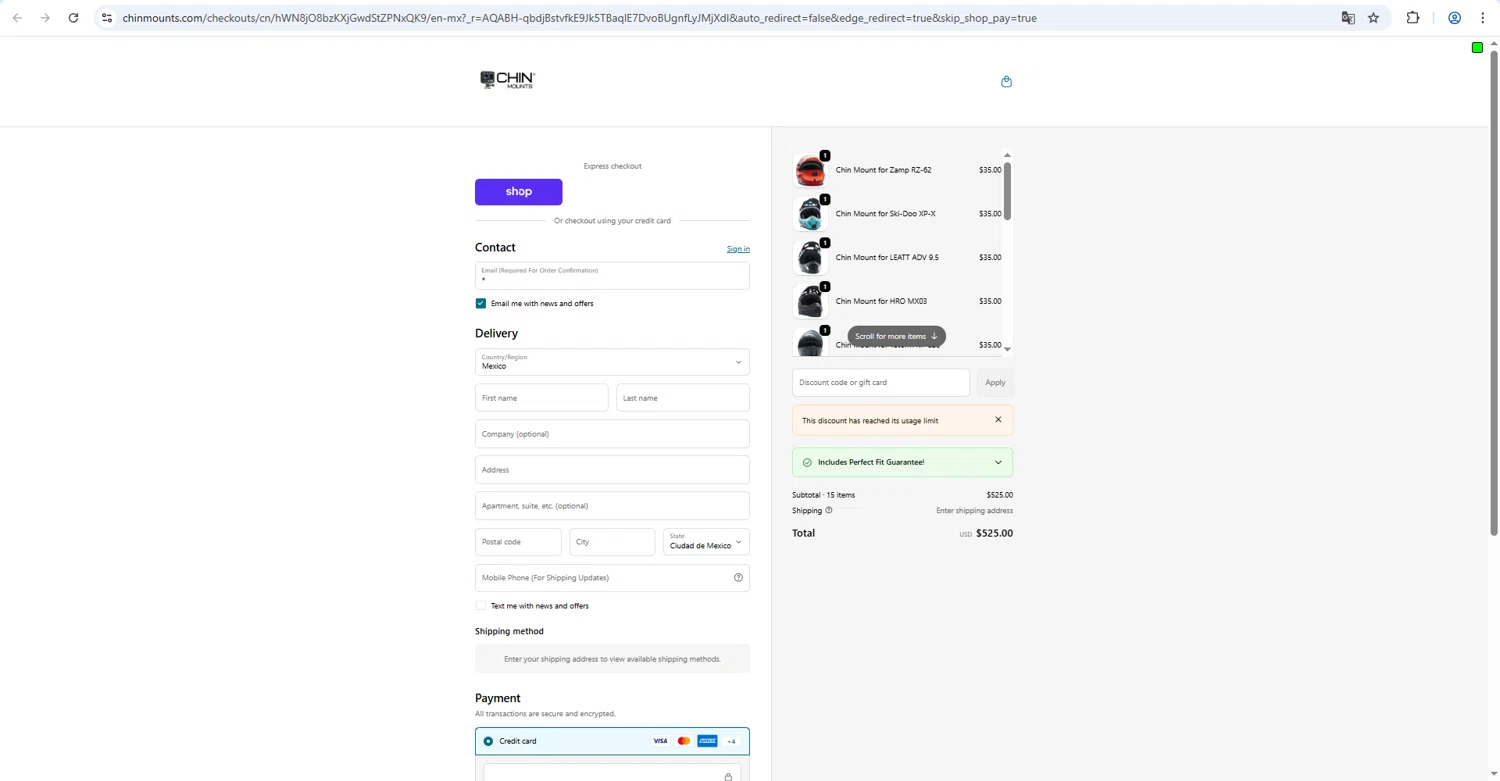
Task: Click the lock icon in card field
Action: tap(728, 776)
